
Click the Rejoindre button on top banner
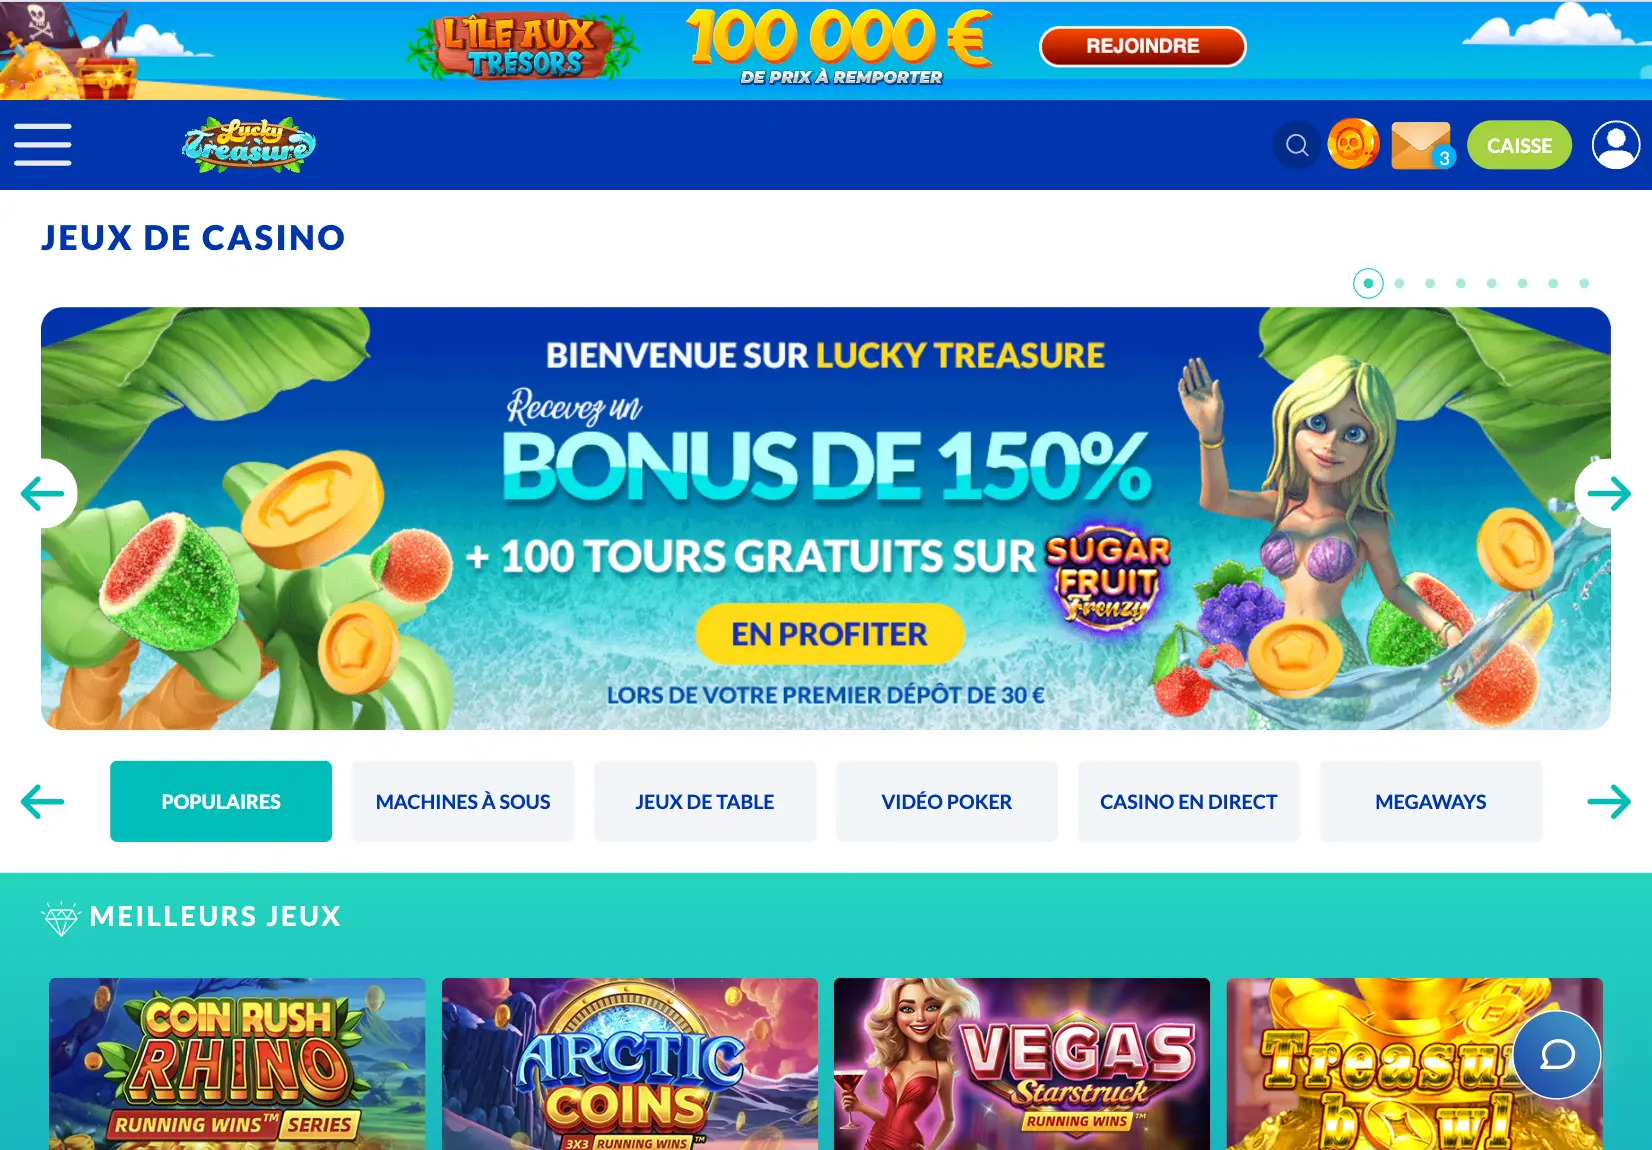[1143, 46]
